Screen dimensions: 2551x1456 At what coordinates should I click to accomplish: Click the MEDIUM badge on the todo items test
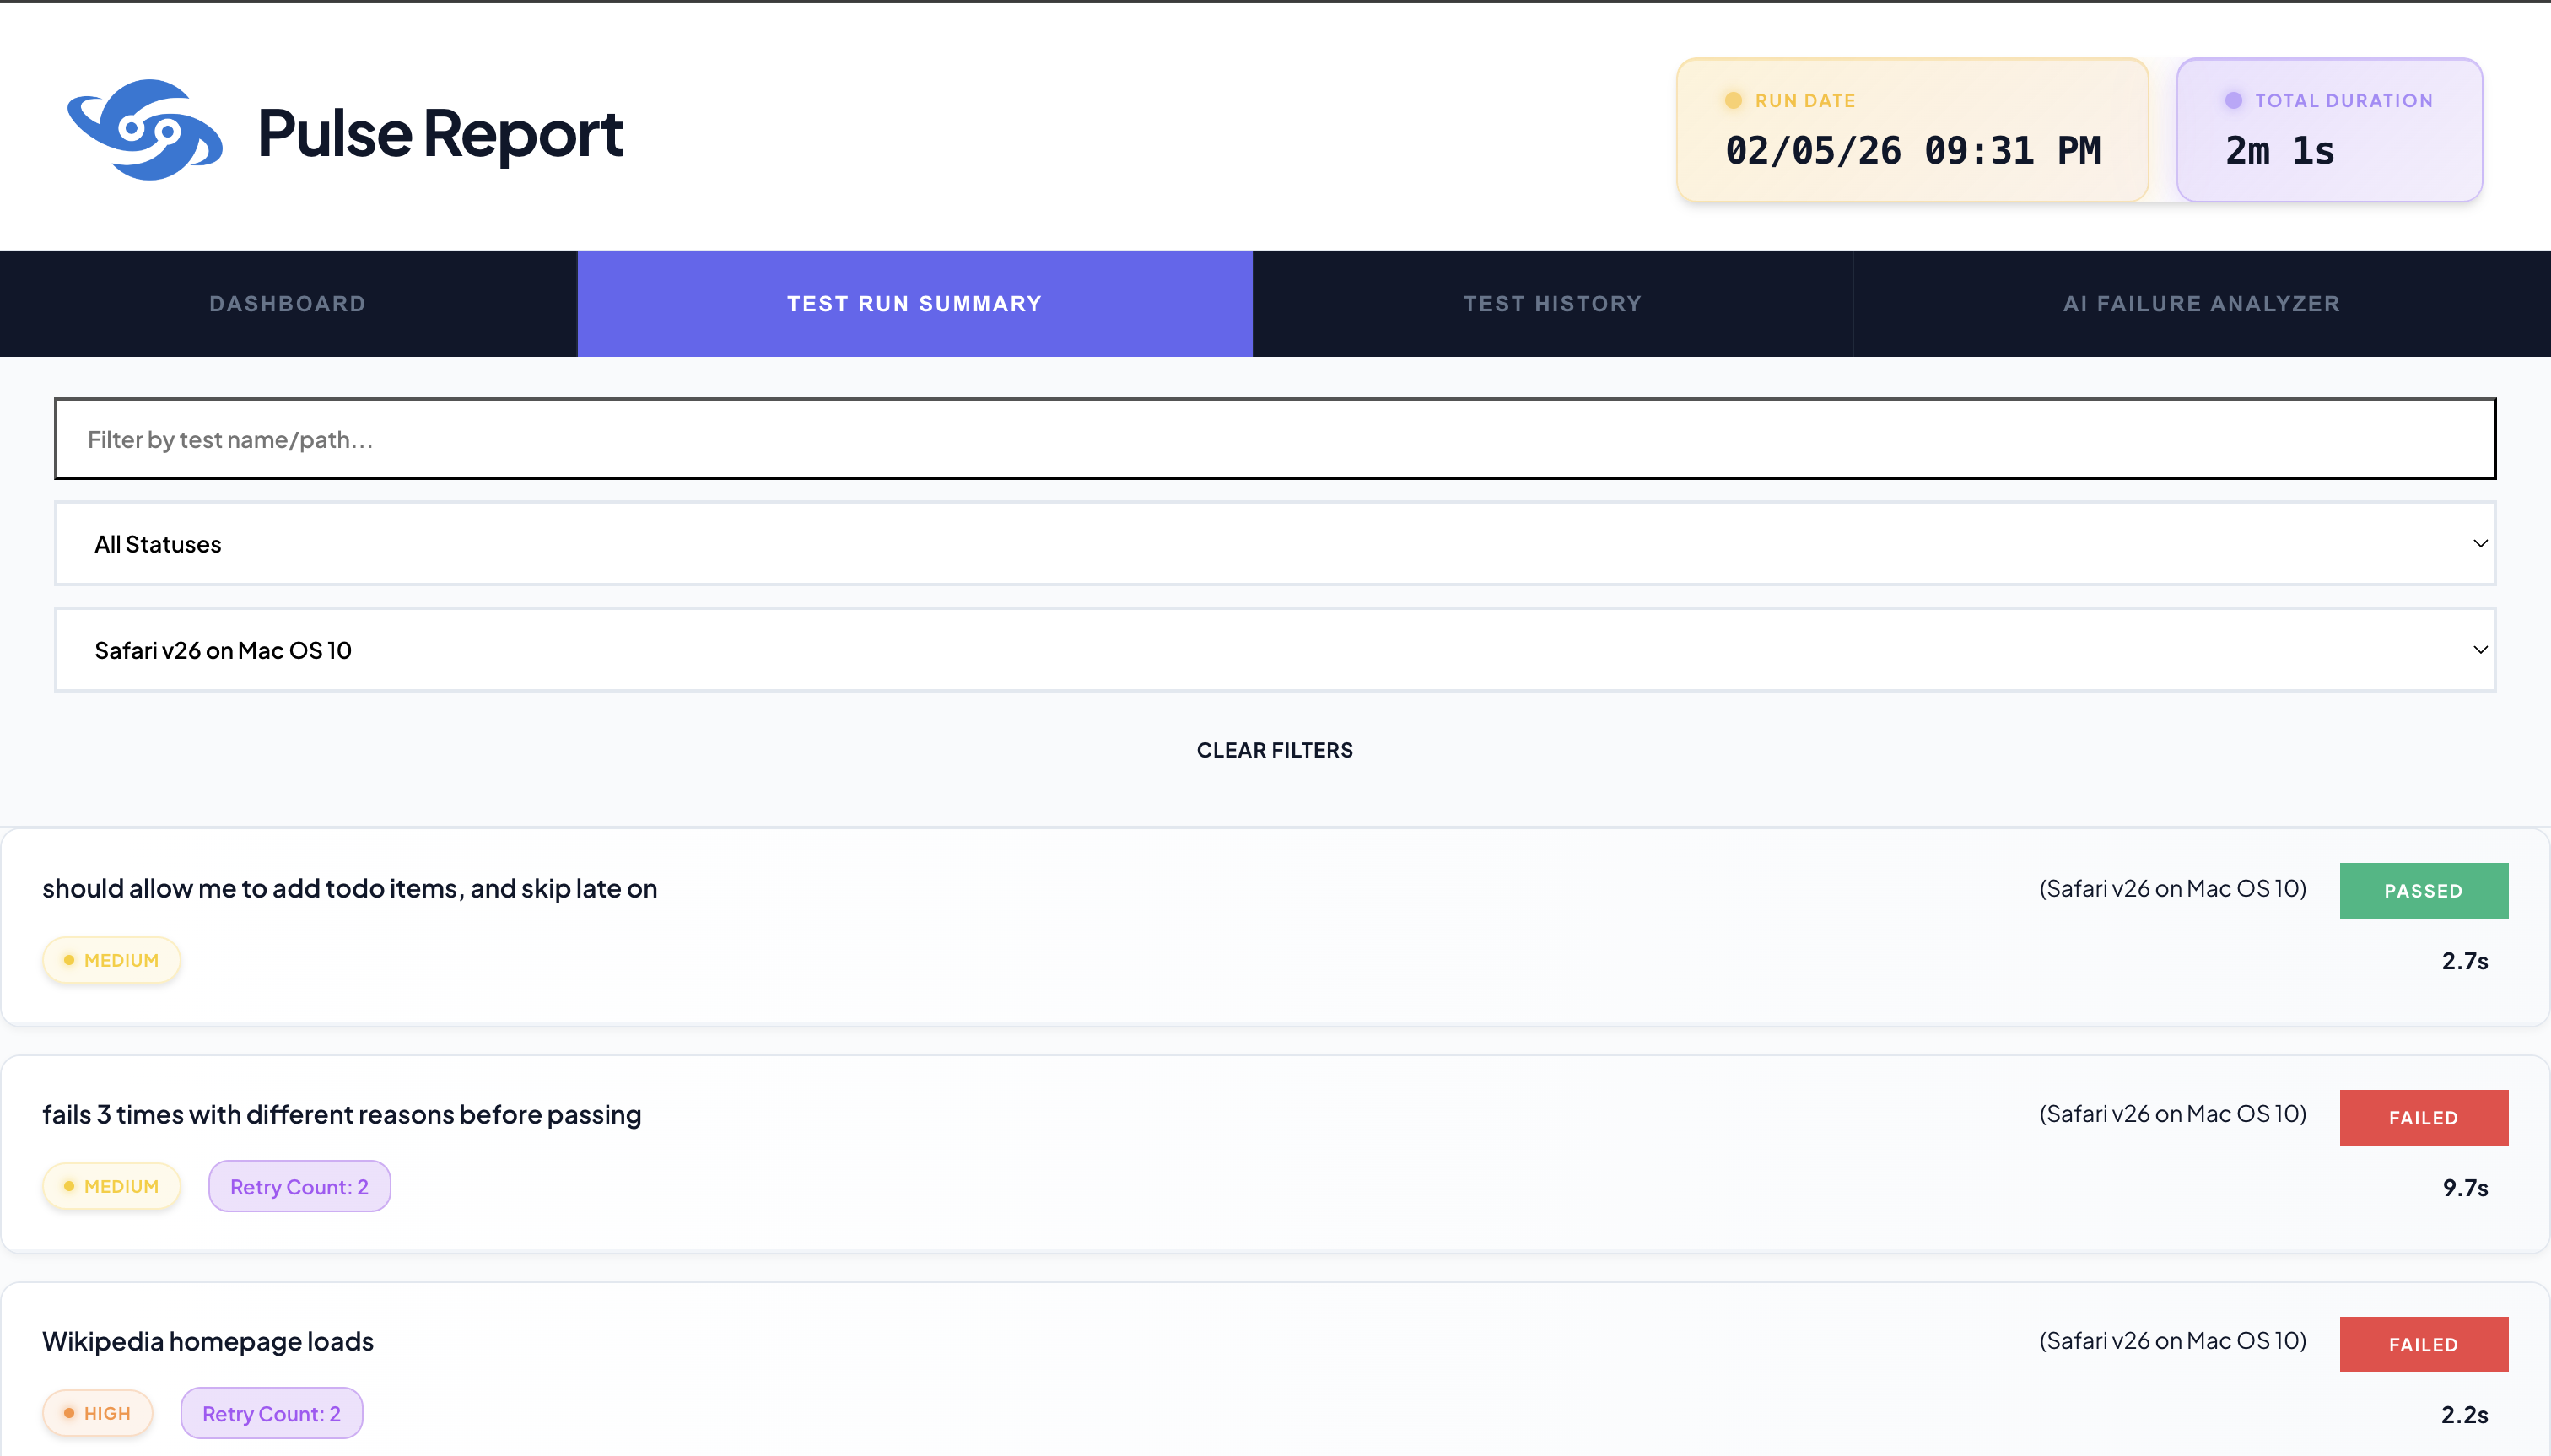click(111, 960)
